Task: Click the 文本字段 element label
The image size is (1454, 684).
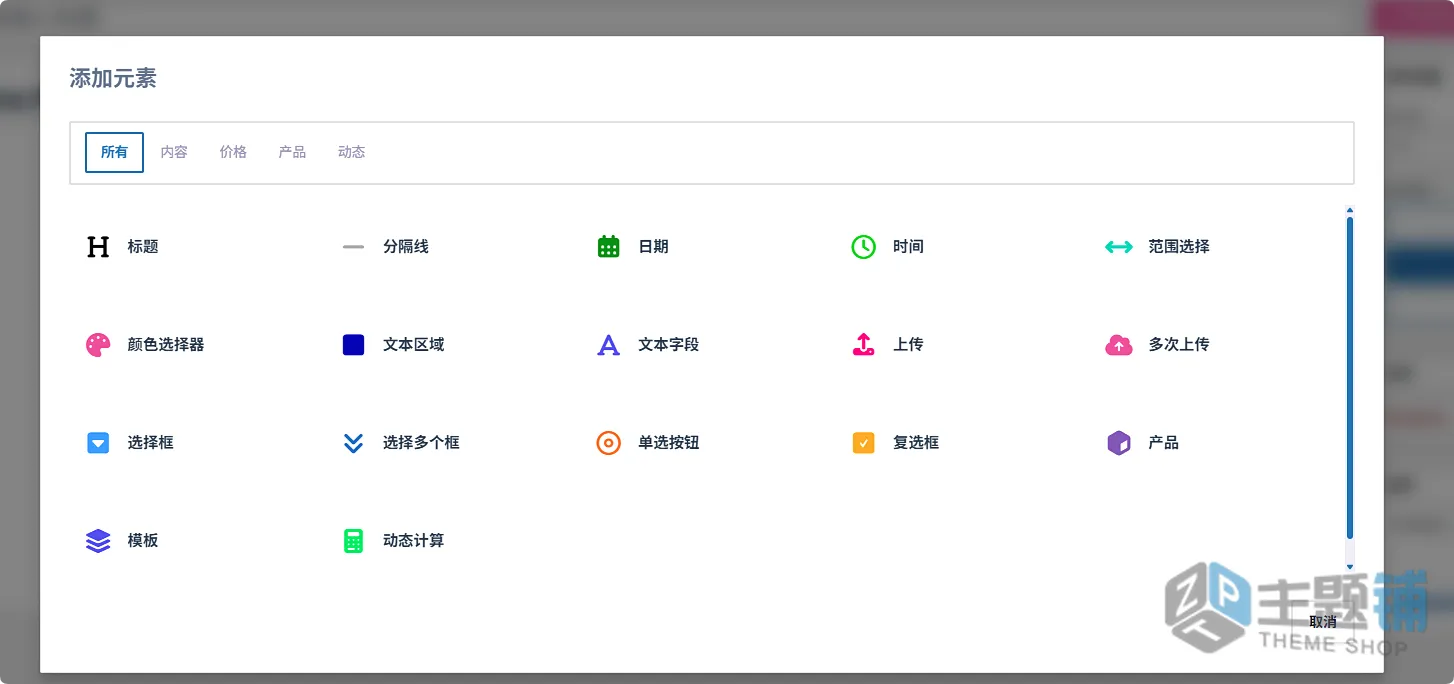Action: 669,345
